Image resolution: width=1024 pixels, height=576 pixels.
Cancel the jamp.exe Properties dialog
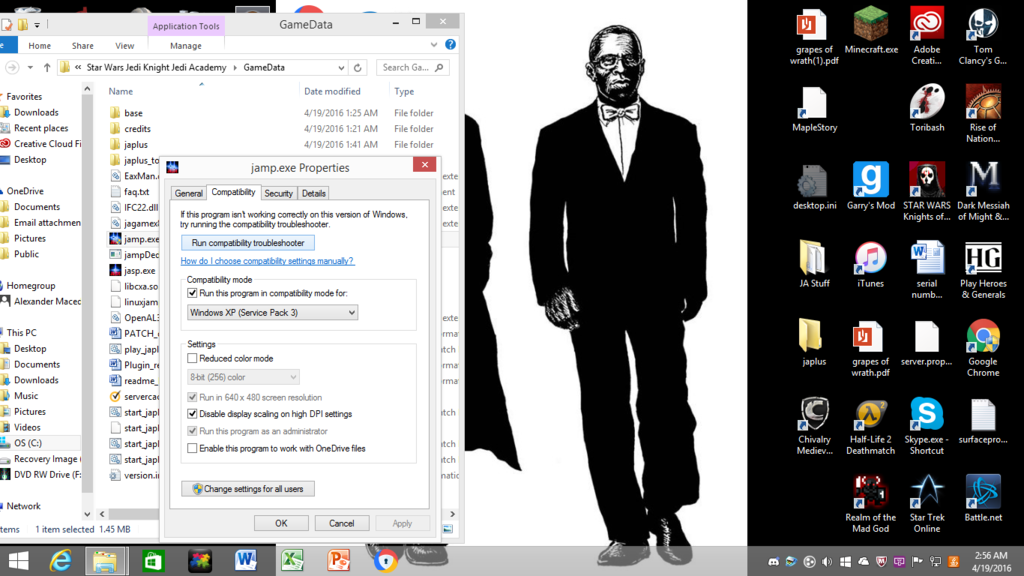click(342, 523)
